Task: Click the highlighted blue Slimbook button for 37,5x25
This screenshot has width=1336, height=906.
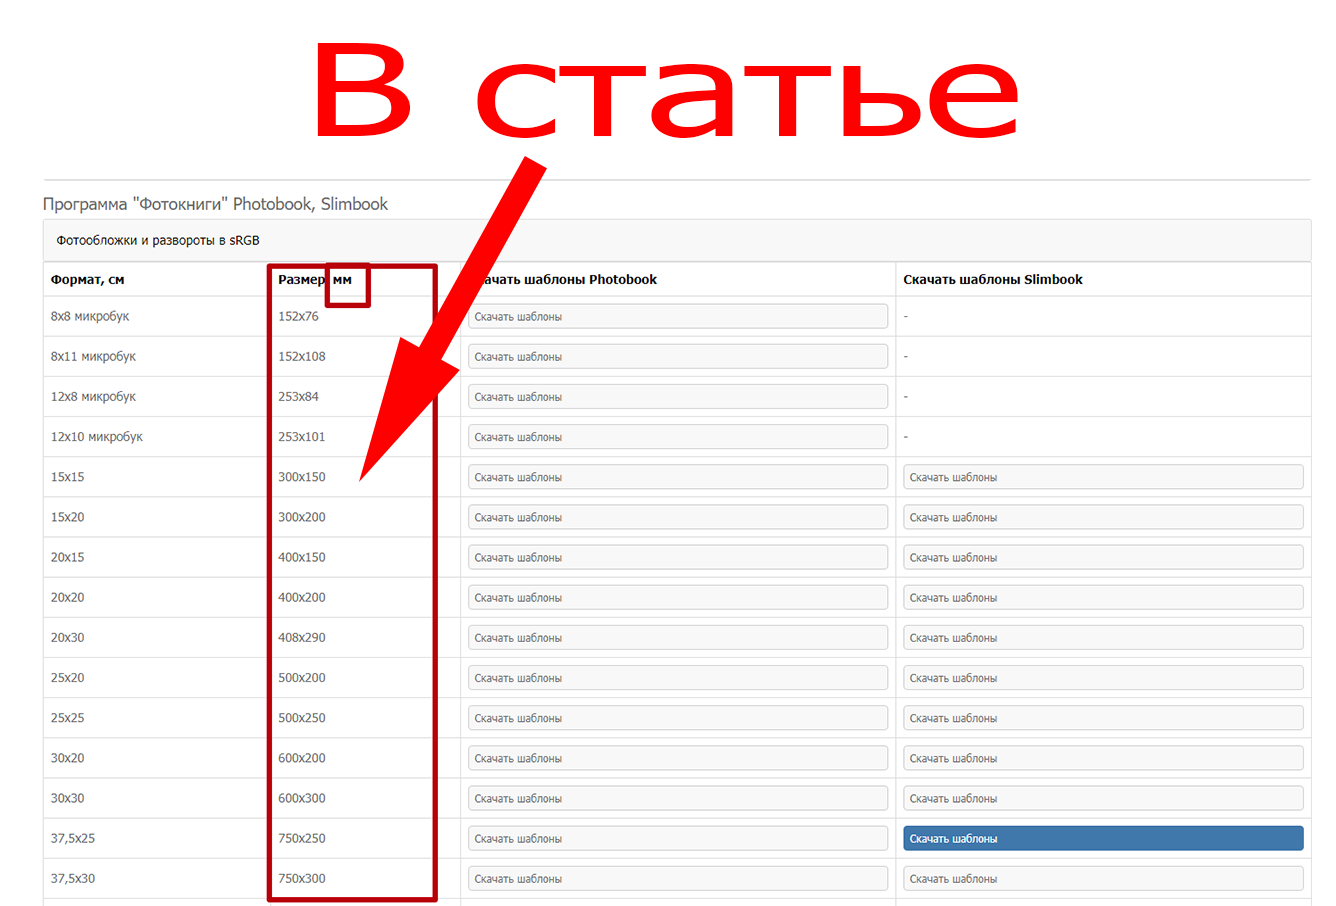Action: pos(1102,838)
